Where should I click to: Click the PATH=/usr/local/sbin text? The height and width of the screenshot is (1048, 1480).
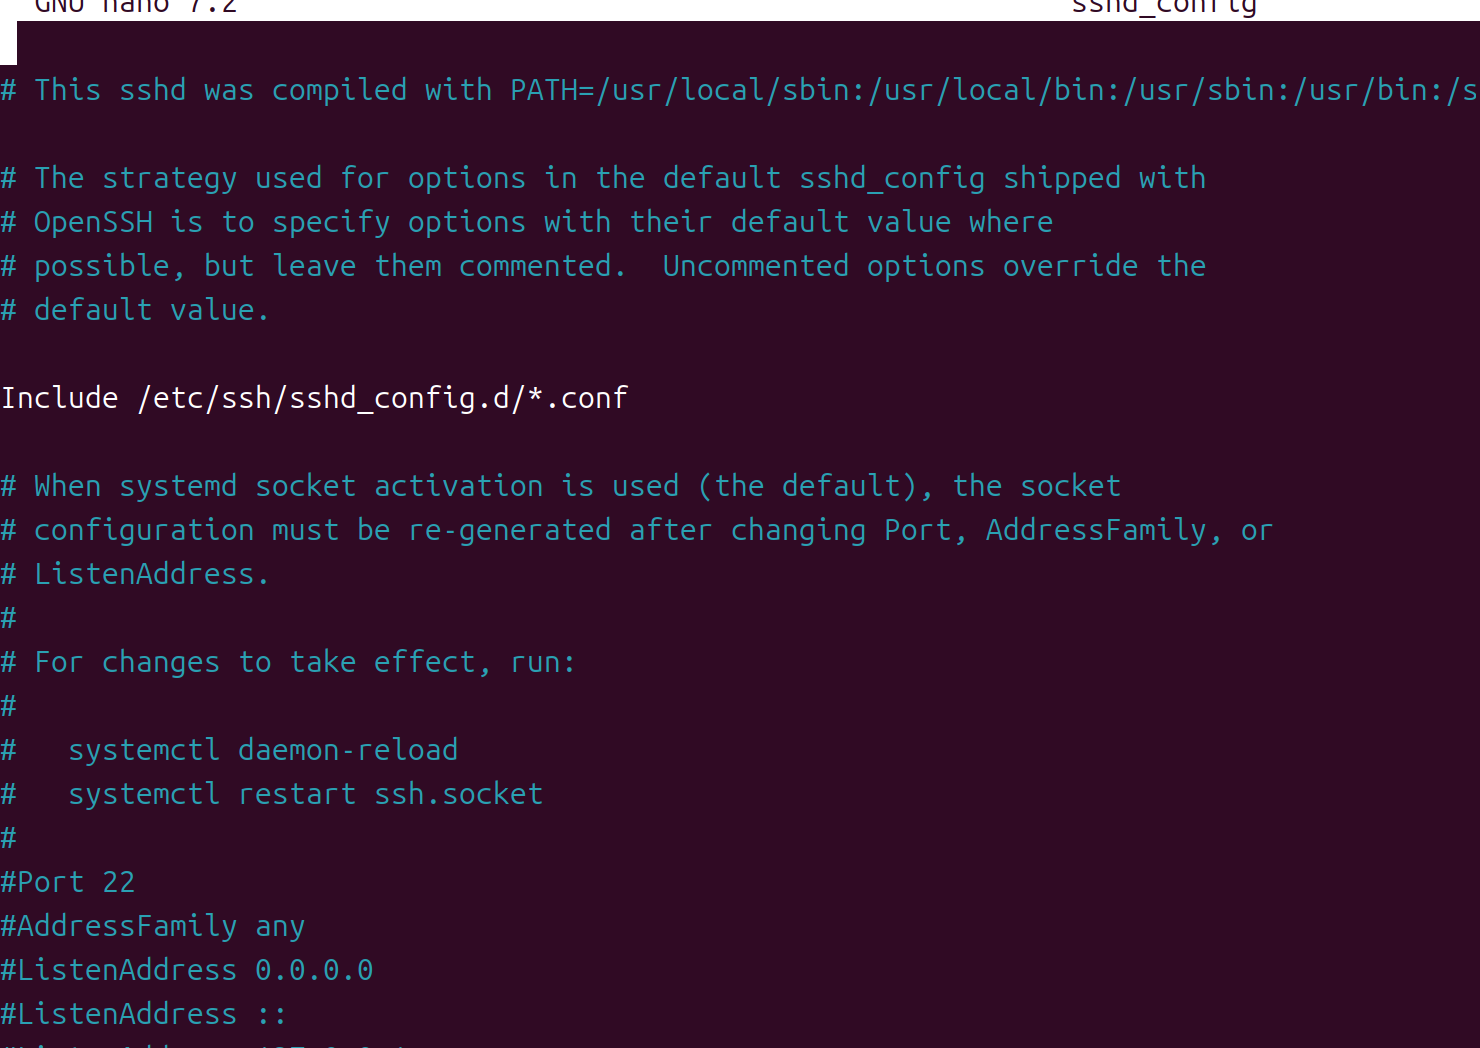pyautogui.click(x=688, y=90)
